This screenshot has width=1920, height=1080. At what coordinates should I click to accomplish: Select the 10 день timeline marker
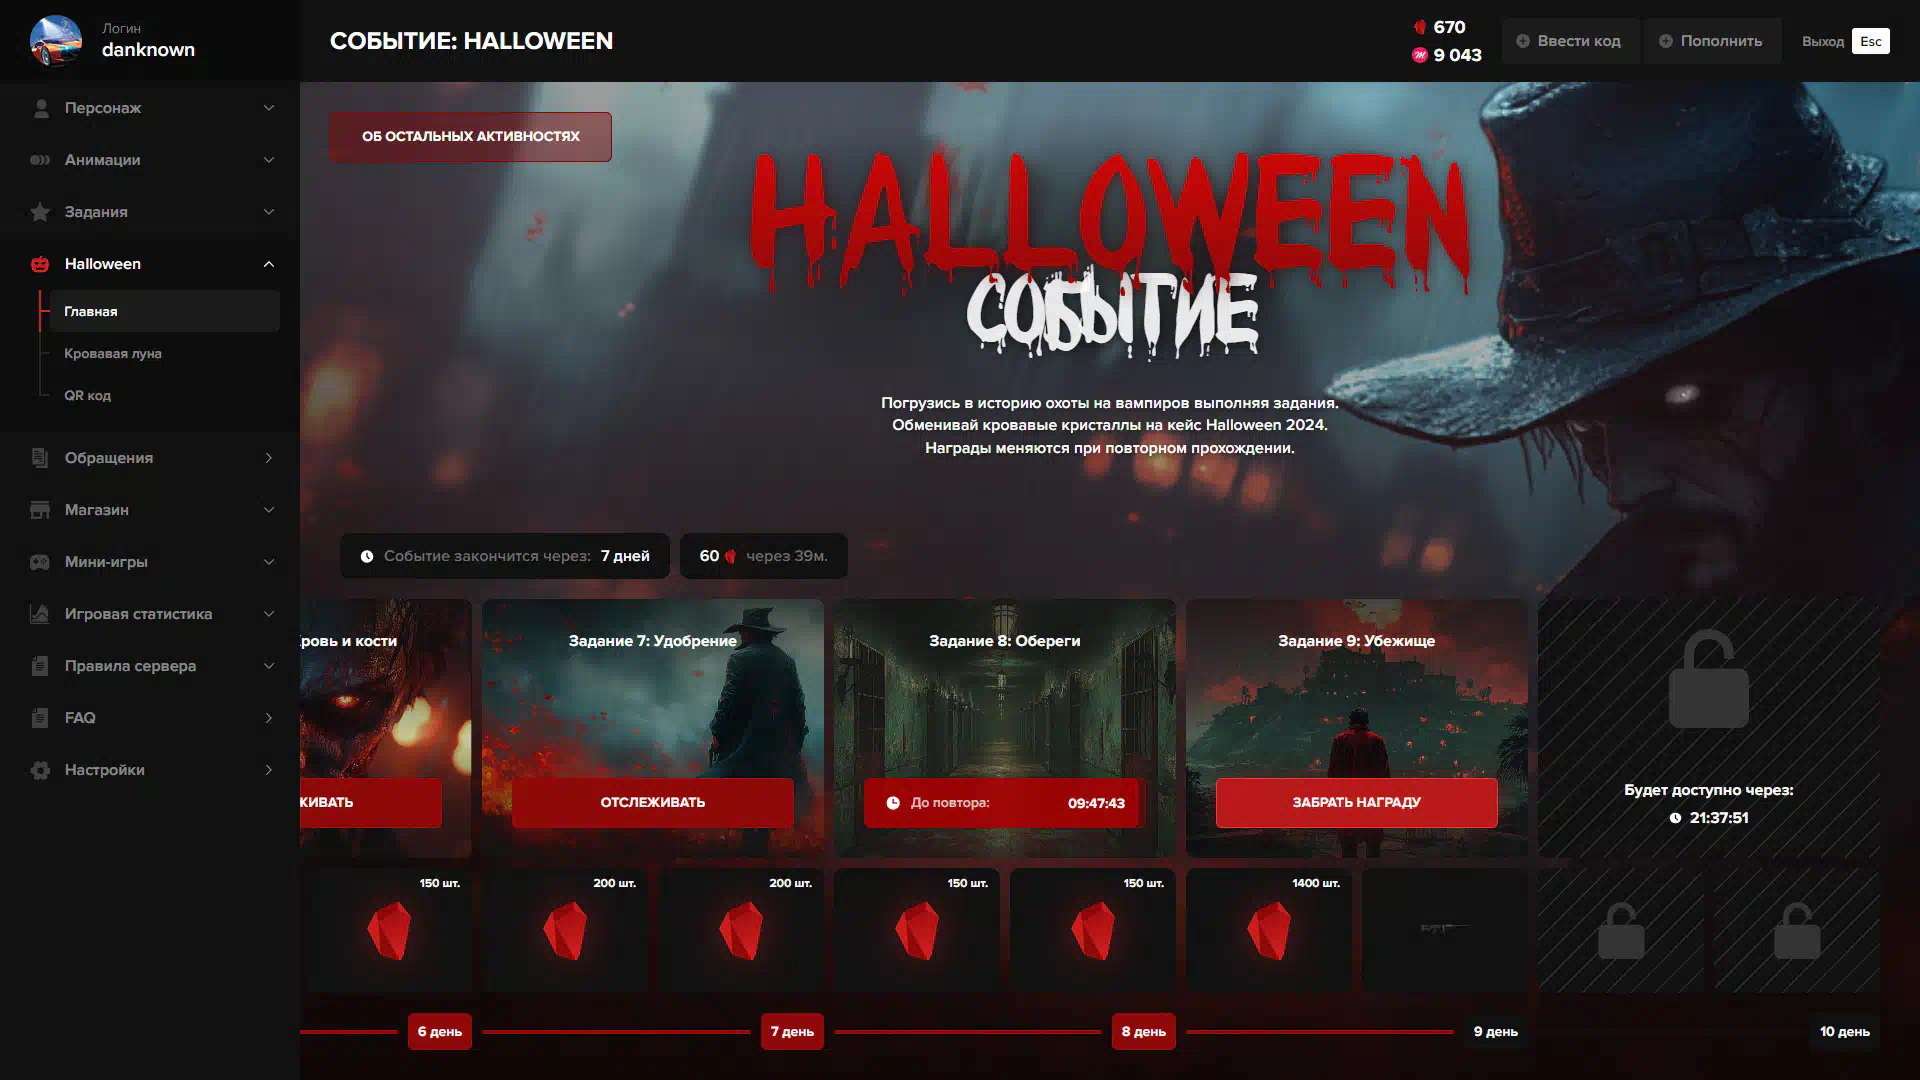point(1845,1032)
